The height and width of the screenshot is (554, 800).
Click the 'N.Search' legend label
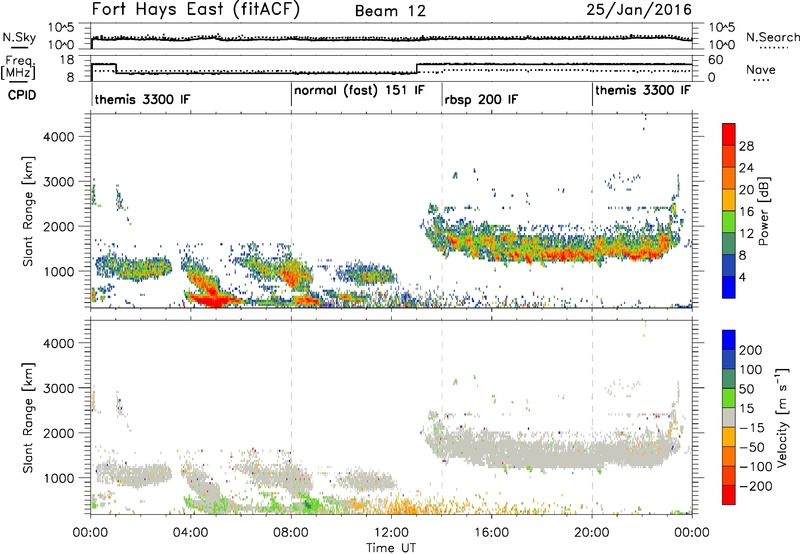coord(772,37)
